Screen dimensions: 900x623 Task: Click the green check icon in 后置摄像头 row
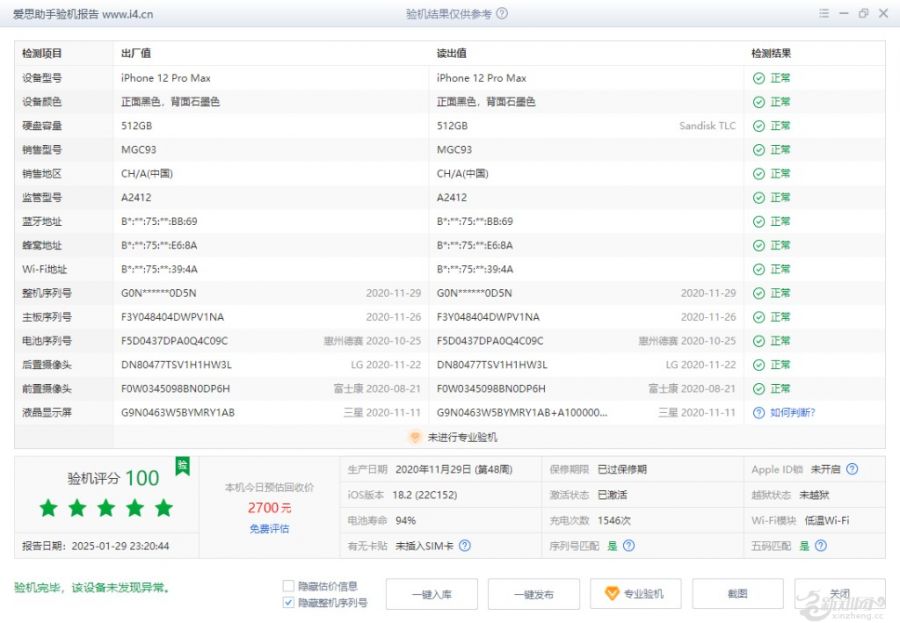click(x=759, y=365)
